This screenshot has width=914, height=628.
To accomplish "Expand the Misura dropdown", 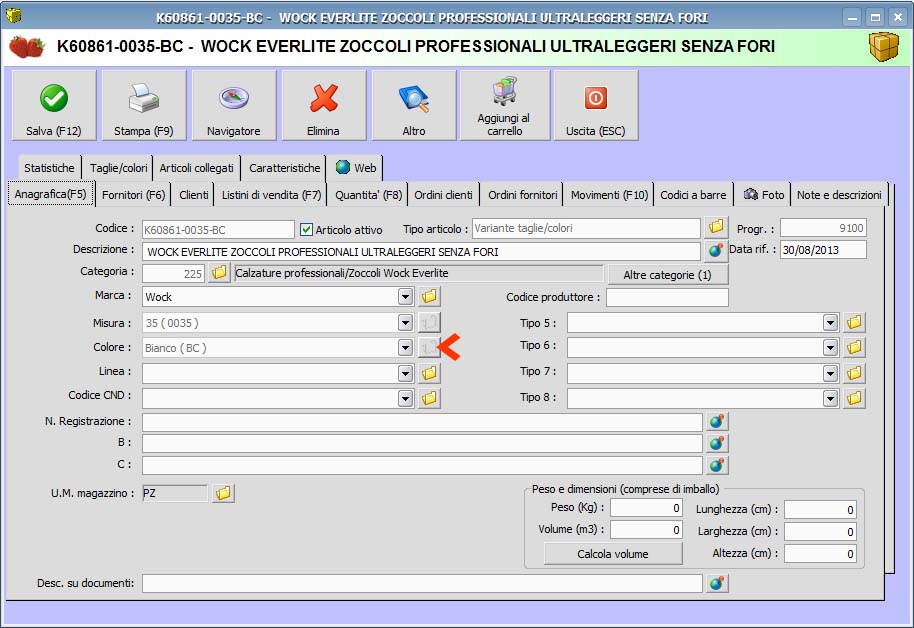I will tap(405, 322).
